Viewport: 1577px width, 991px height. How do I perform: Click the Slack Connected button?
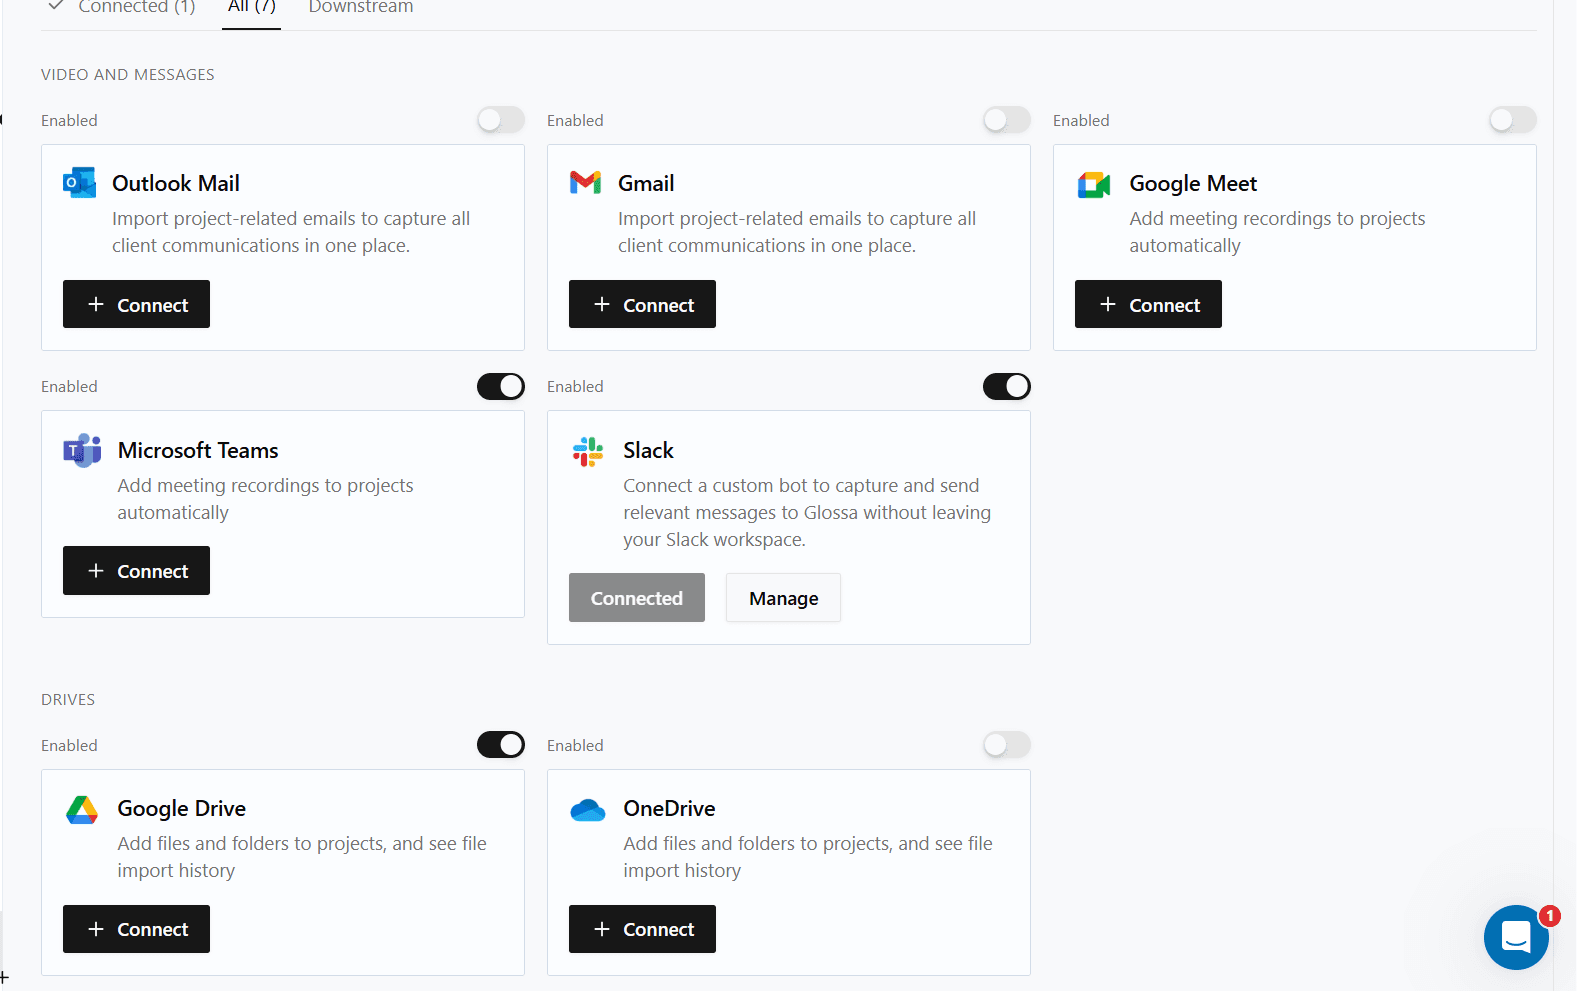[x=637, y=598]
